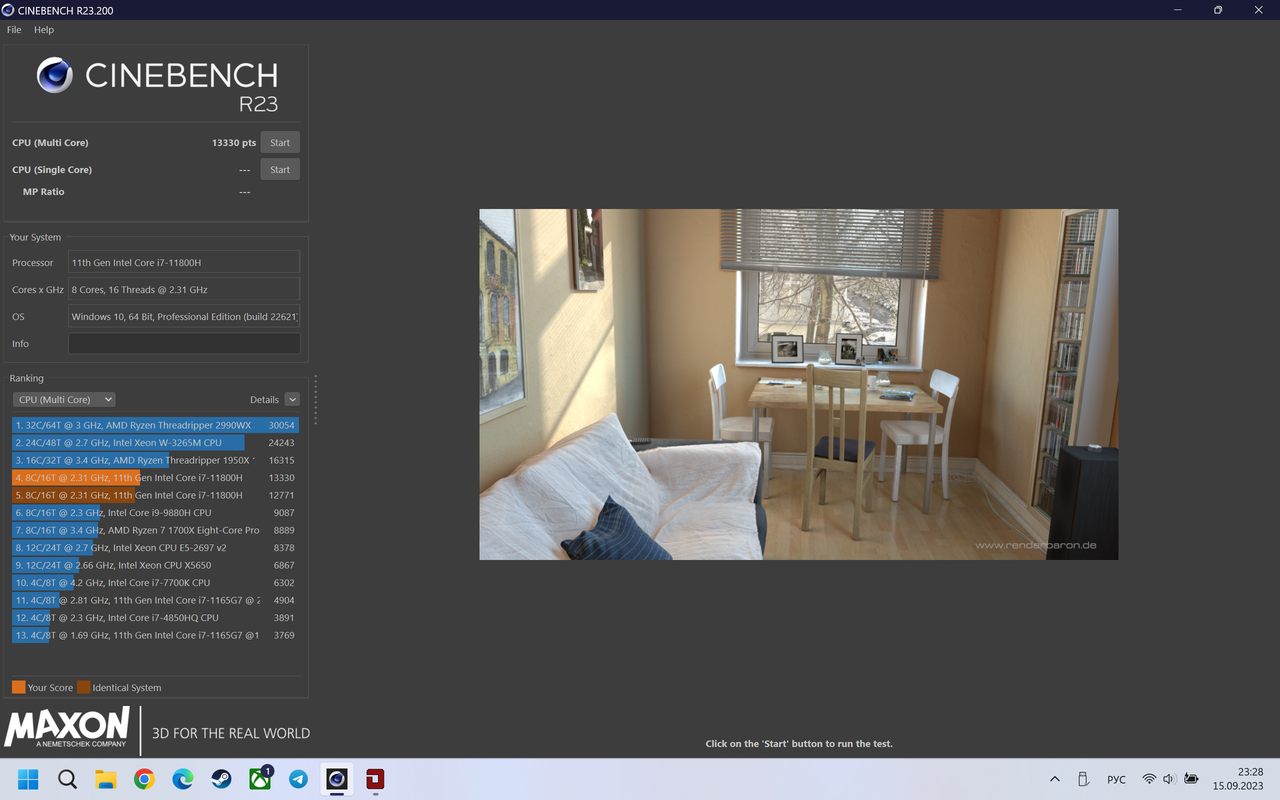Open the dark red app in taskbar
This screenshot has height=800, width=1280.
[375, 779]
